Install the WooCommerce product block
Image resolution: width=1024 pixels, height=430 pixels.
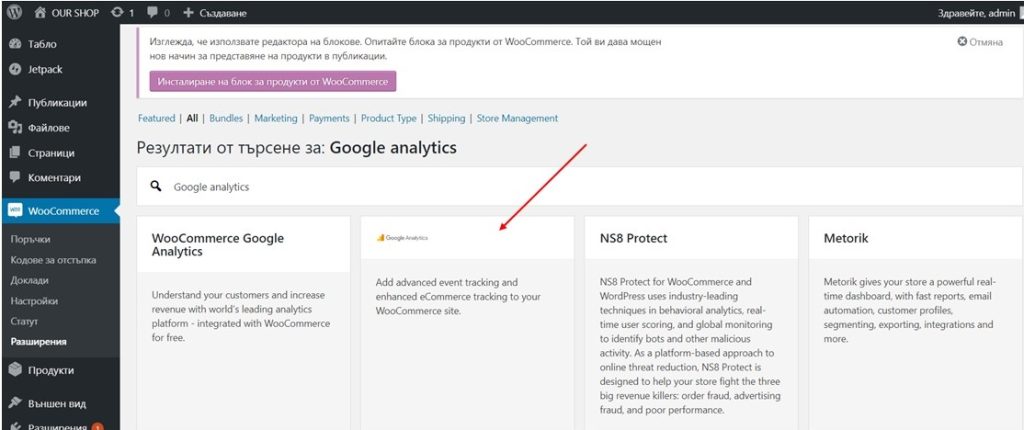[x=273, y=82]
